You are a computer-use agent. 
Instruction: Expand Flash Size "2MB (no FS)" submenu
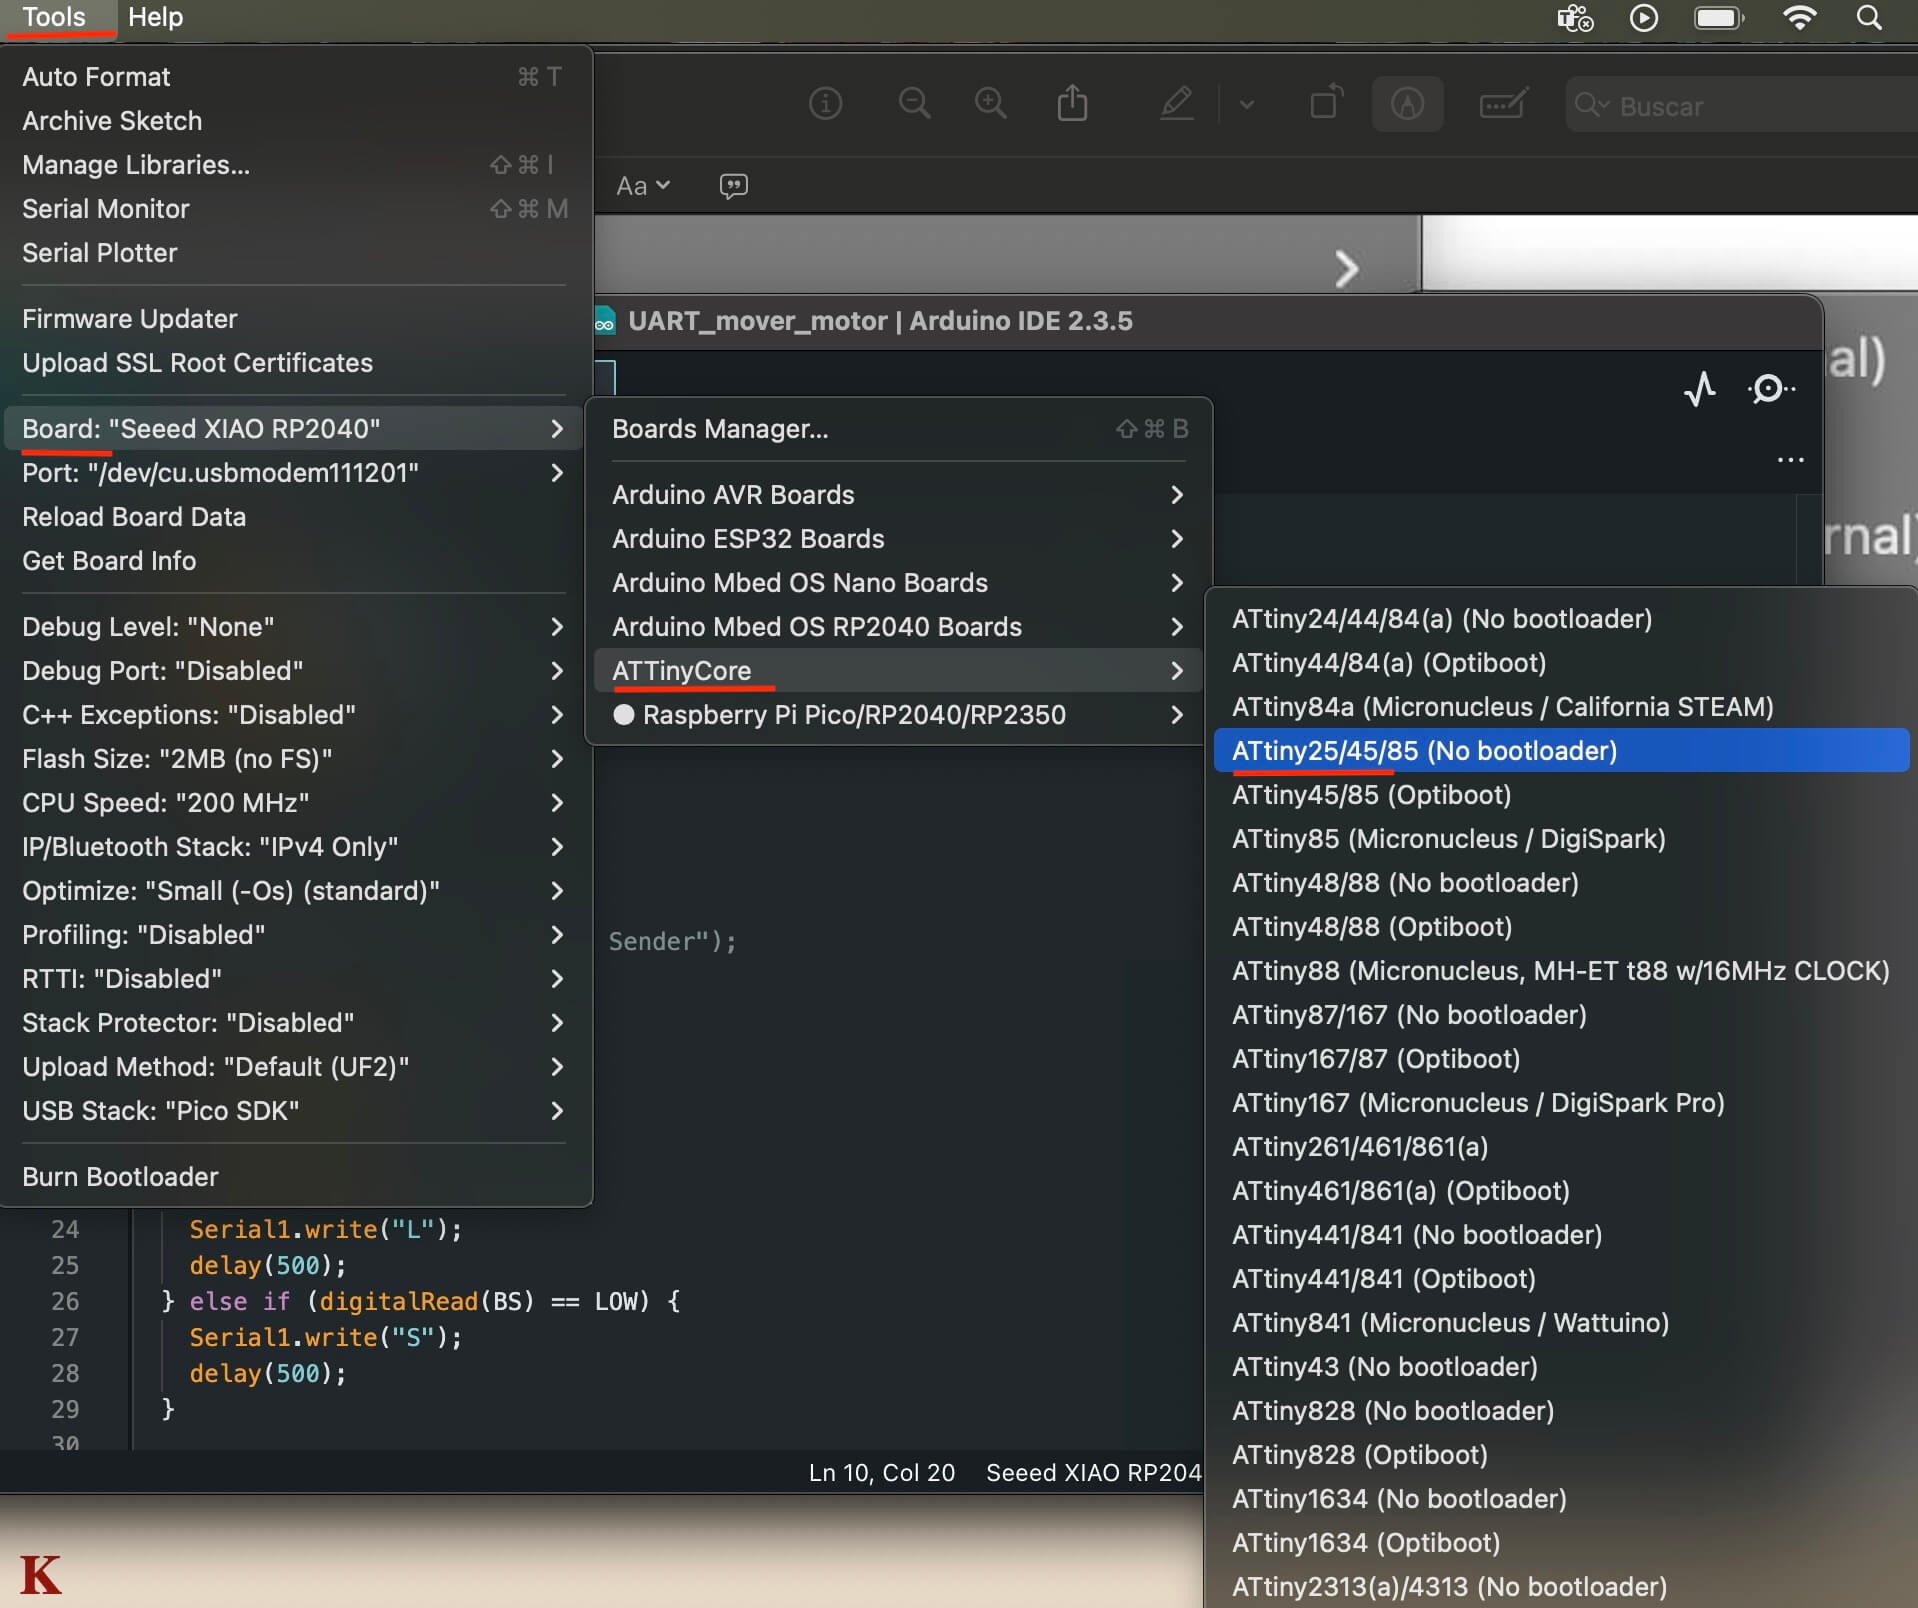(296, 759)
